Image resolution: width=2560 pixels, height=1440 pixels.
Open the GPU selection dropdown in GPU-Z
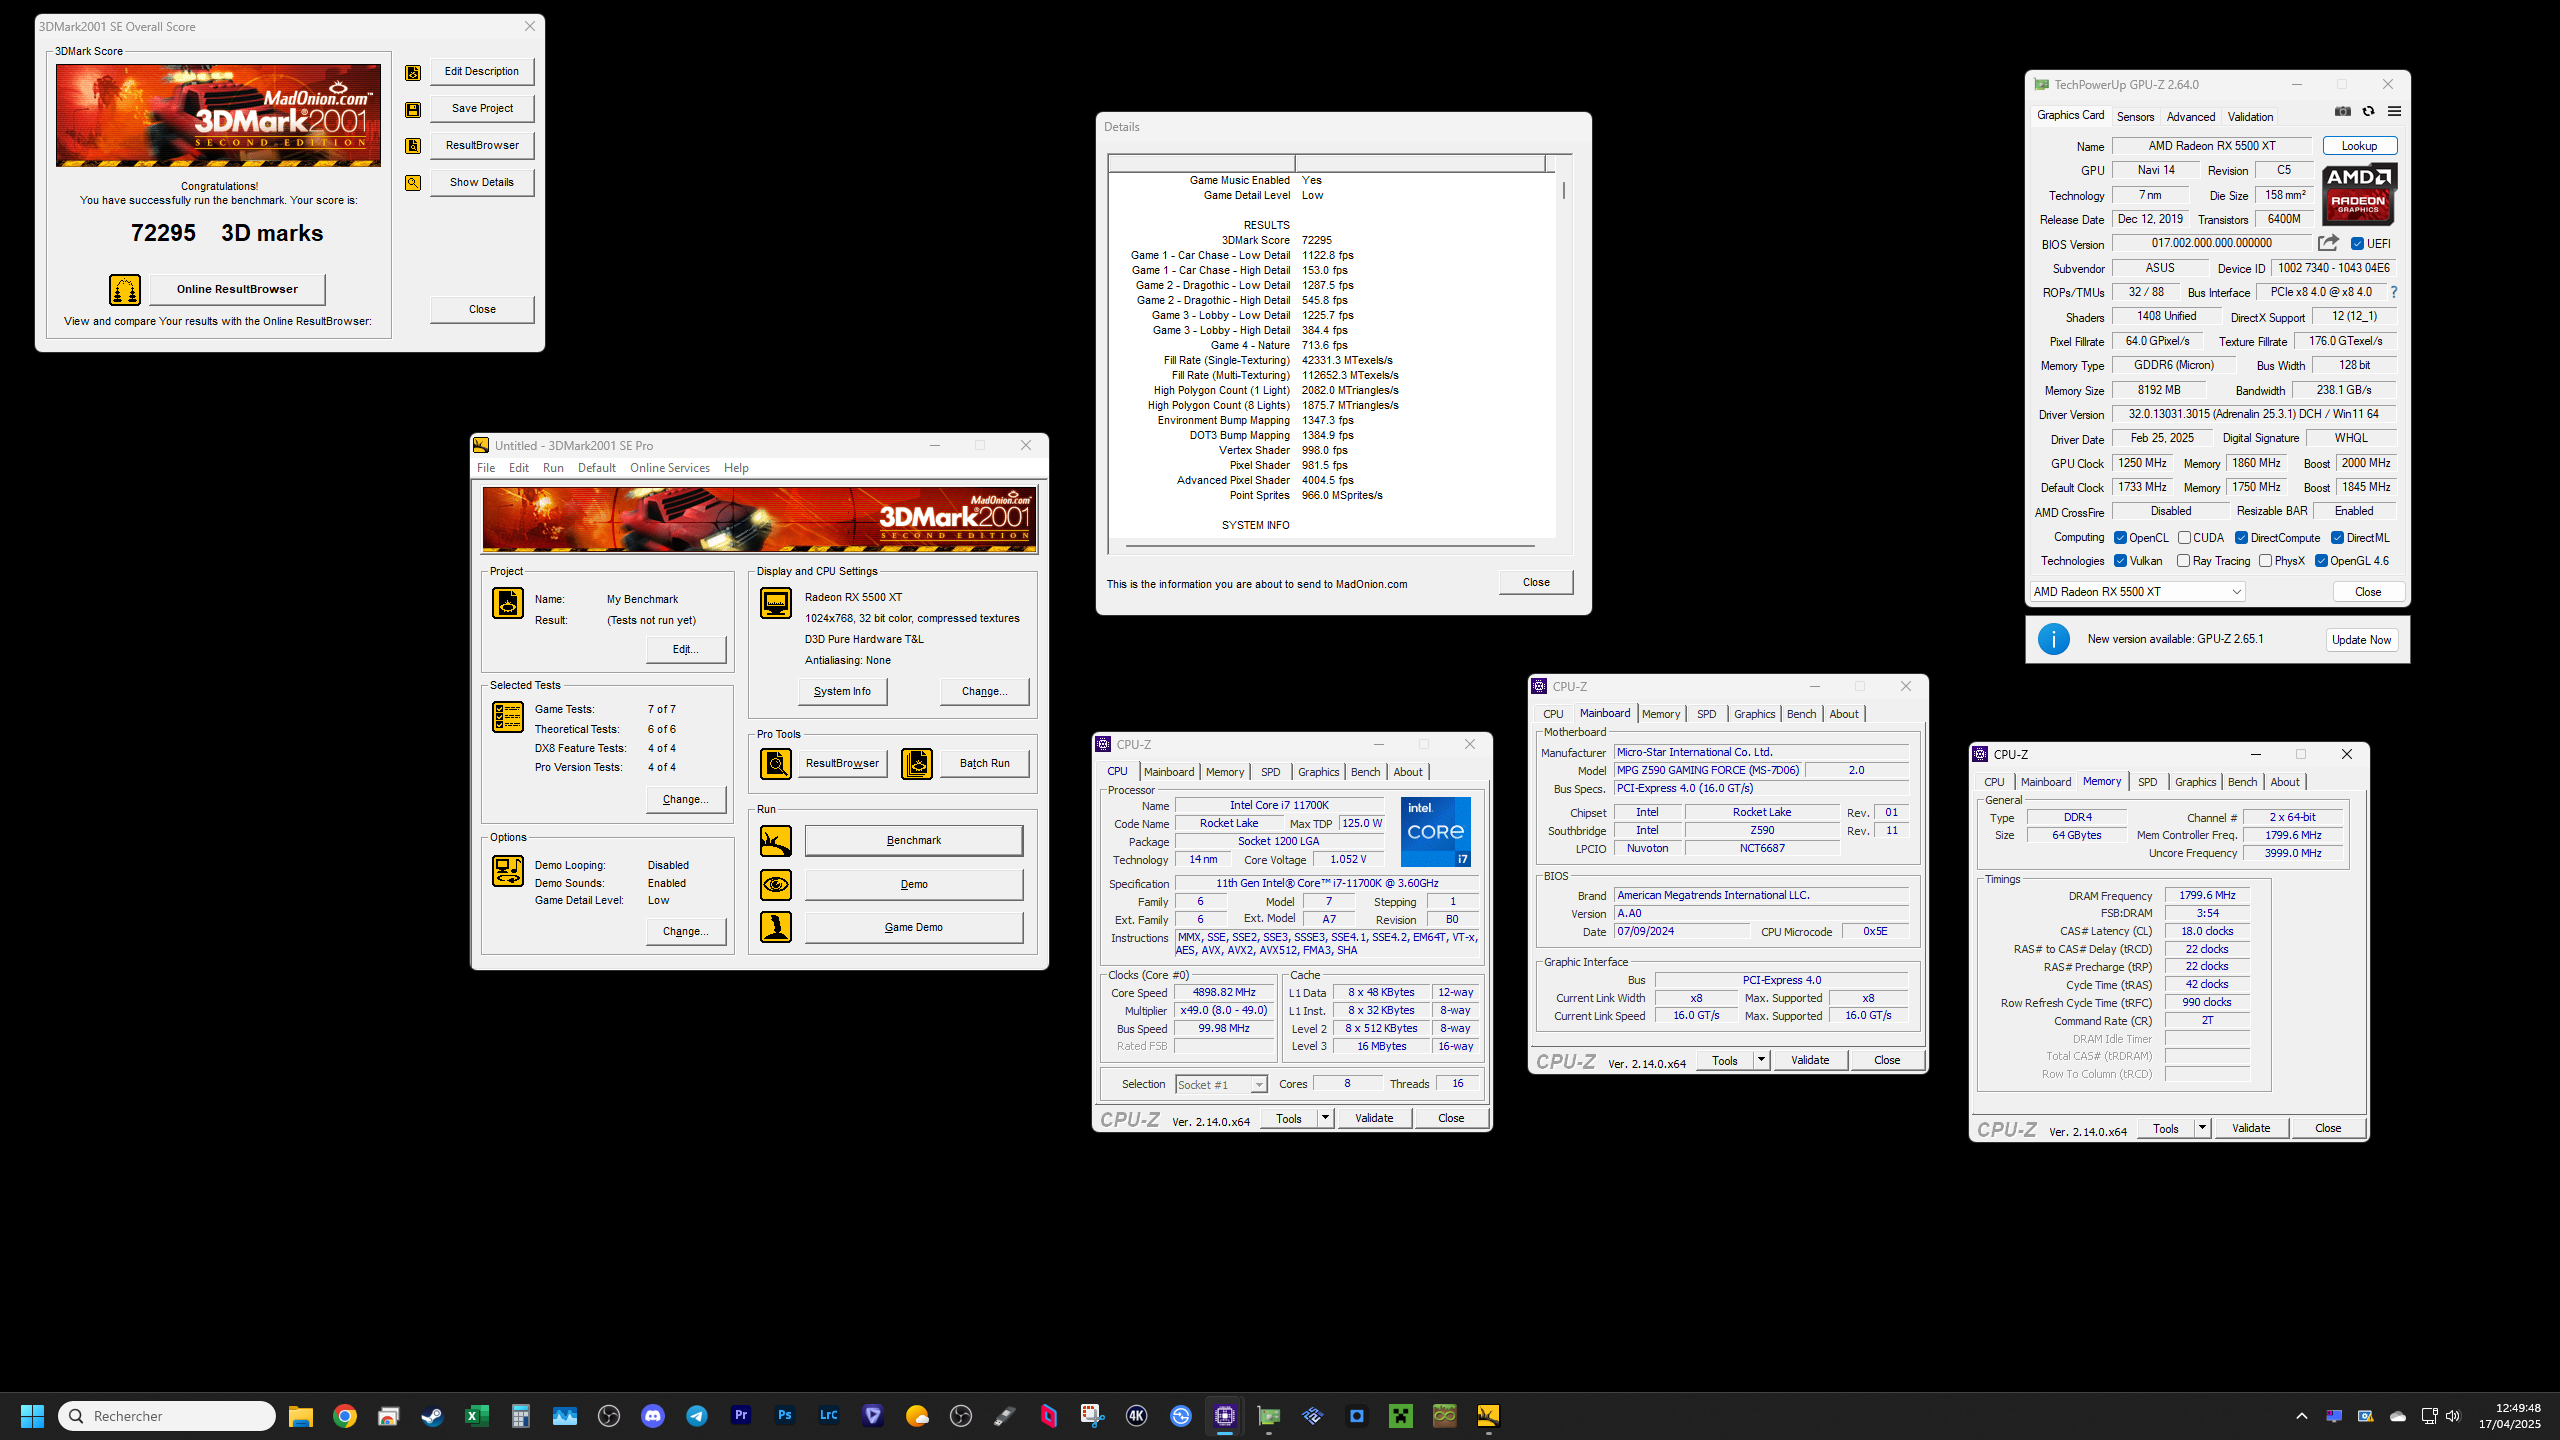2137,592
